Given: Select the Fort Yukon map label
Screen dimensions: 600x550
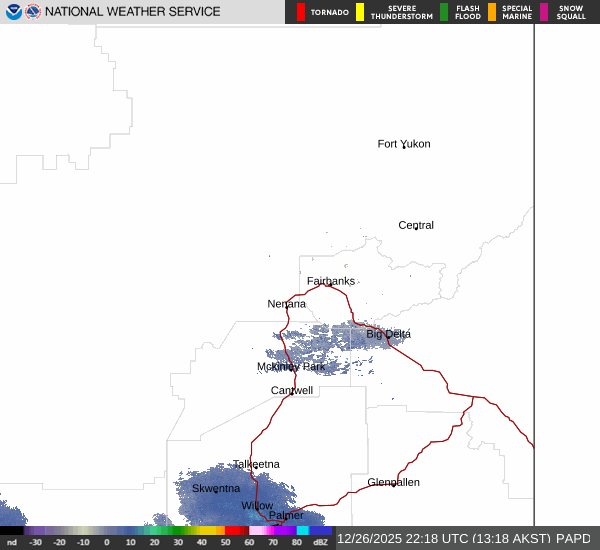Looking at the screenshot, I should click(404, 144).
